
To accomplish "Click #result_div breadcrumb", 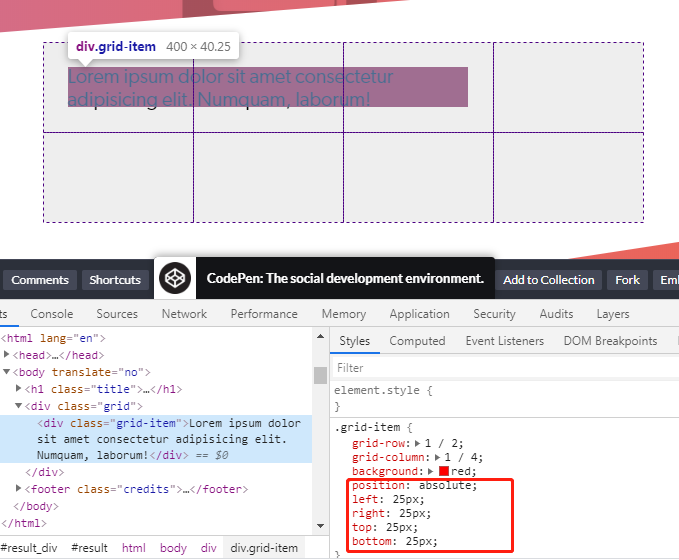I will [29, 548].
